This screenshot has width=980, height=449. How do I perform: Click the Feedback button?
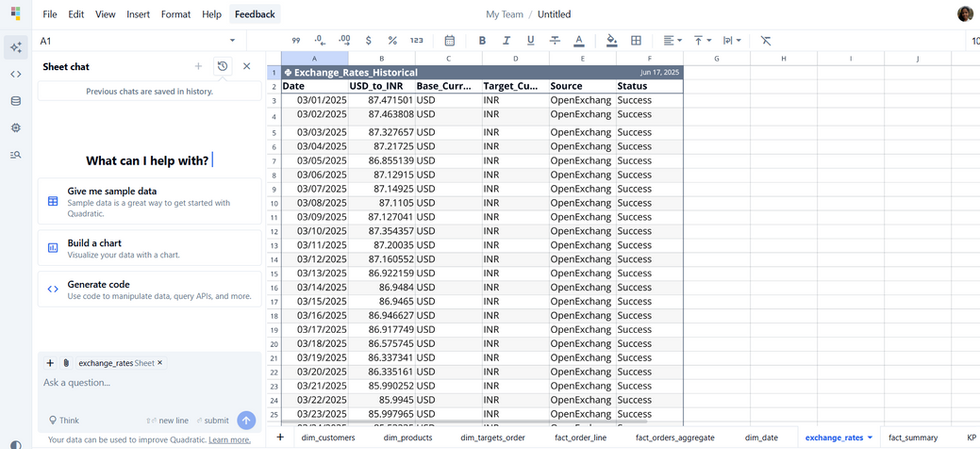point(255,14)
